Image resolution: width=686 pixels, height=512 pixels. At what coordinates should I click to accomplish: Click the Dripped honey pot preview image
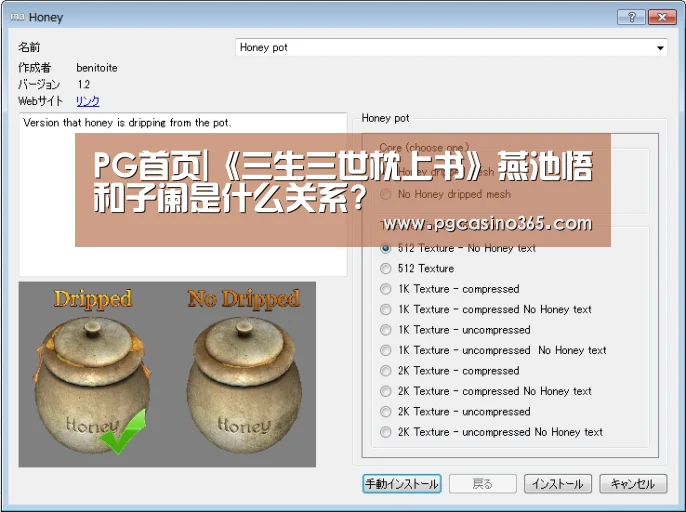(x=92, y=374)
